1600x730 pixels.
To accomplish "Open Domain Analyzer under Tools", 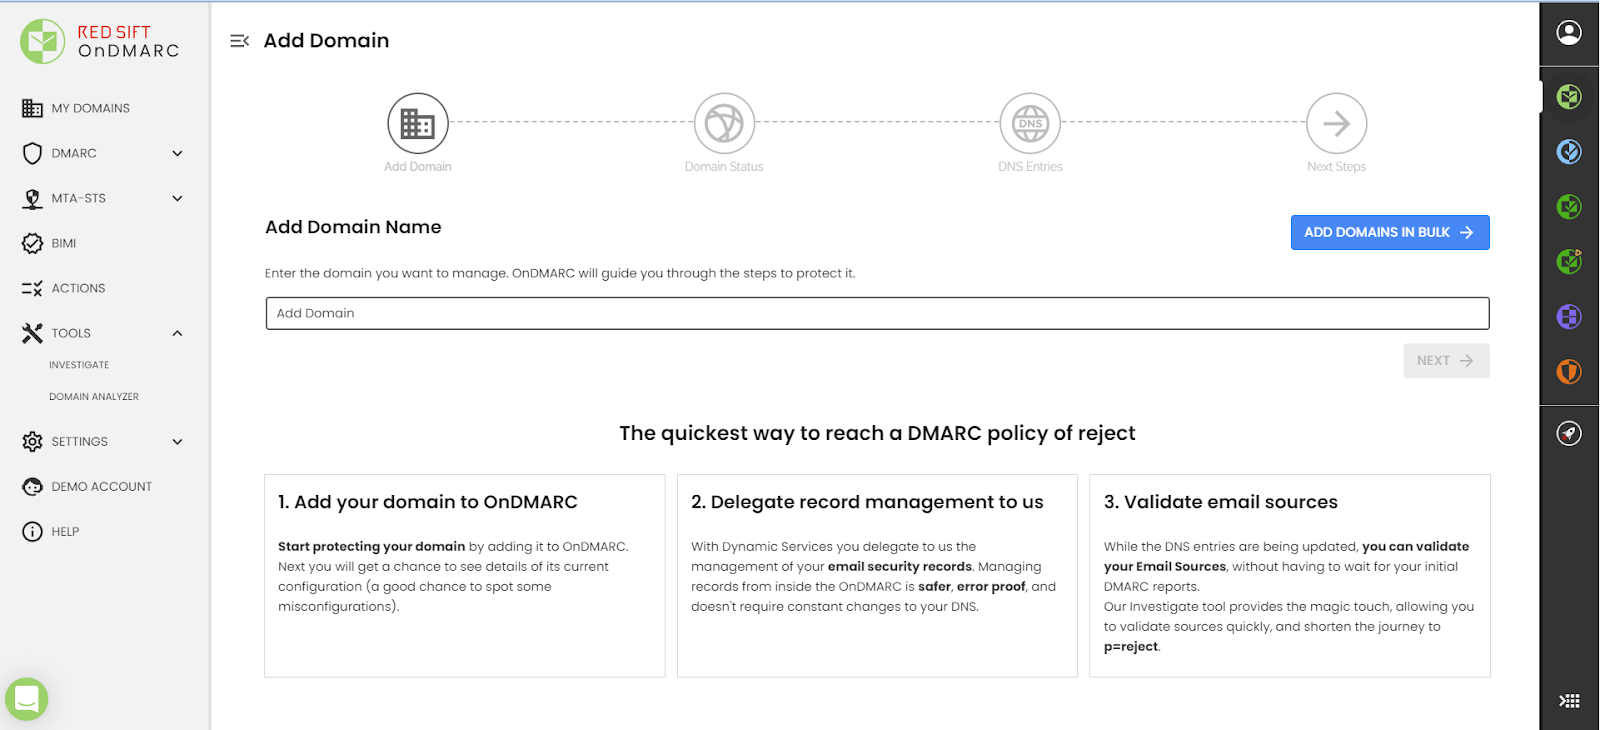I will [x=94, y=397].
